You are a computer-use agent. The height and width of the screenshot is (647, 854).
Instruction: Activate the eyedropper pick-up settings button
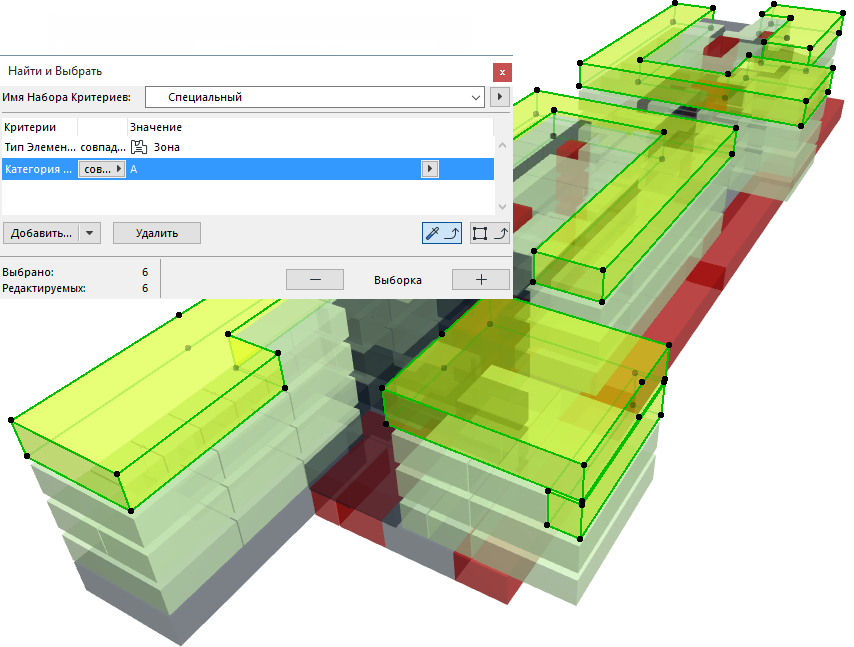point(442,233)
